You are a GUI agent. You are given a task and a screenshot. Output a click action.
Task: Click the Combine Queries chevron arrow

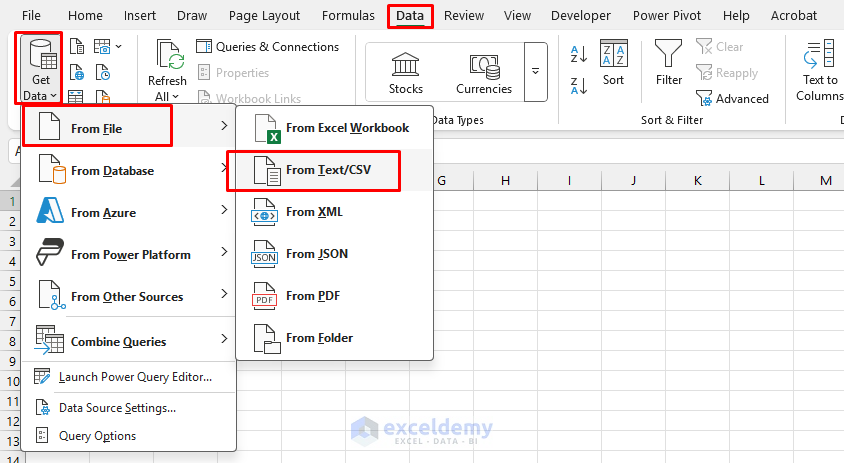224,339
